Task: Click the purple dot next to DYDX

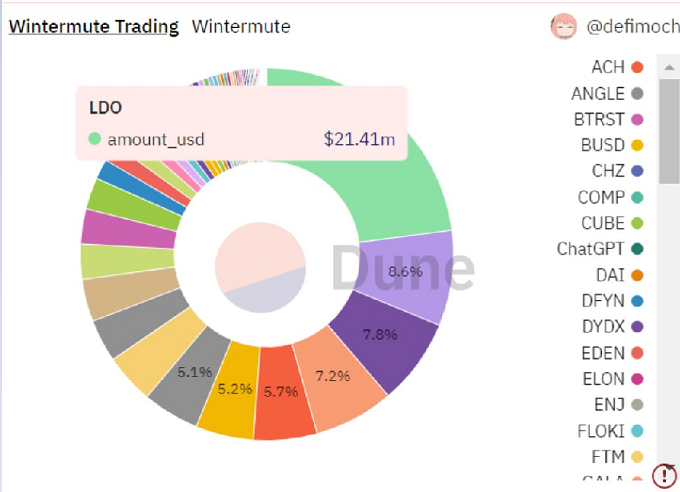Action: coord(636,327)
